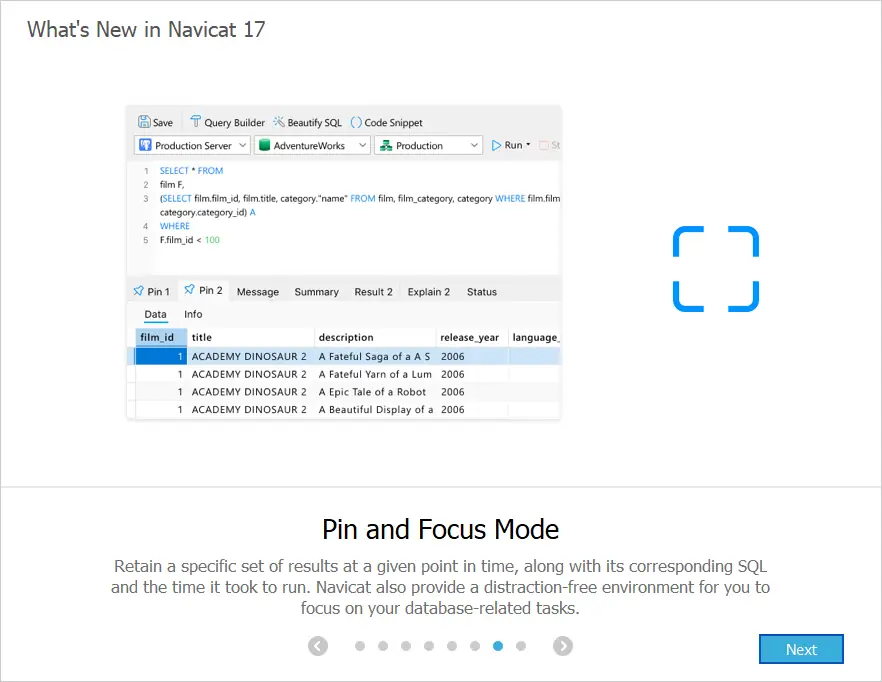Select the highlighted blue pagination dot
The image size is (882, 682).
pyautogui.click(x=498, y=646)
